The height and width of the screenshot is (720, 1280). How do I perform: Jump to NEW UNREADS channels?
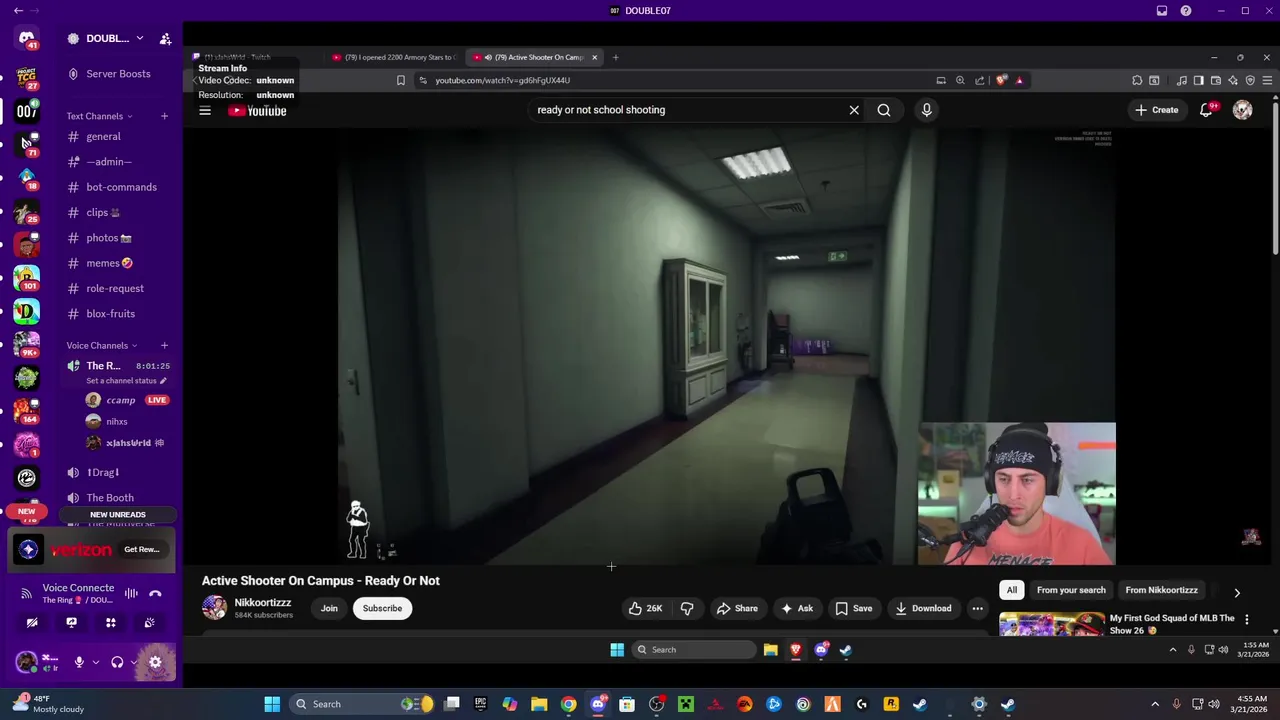coord(118,515)
